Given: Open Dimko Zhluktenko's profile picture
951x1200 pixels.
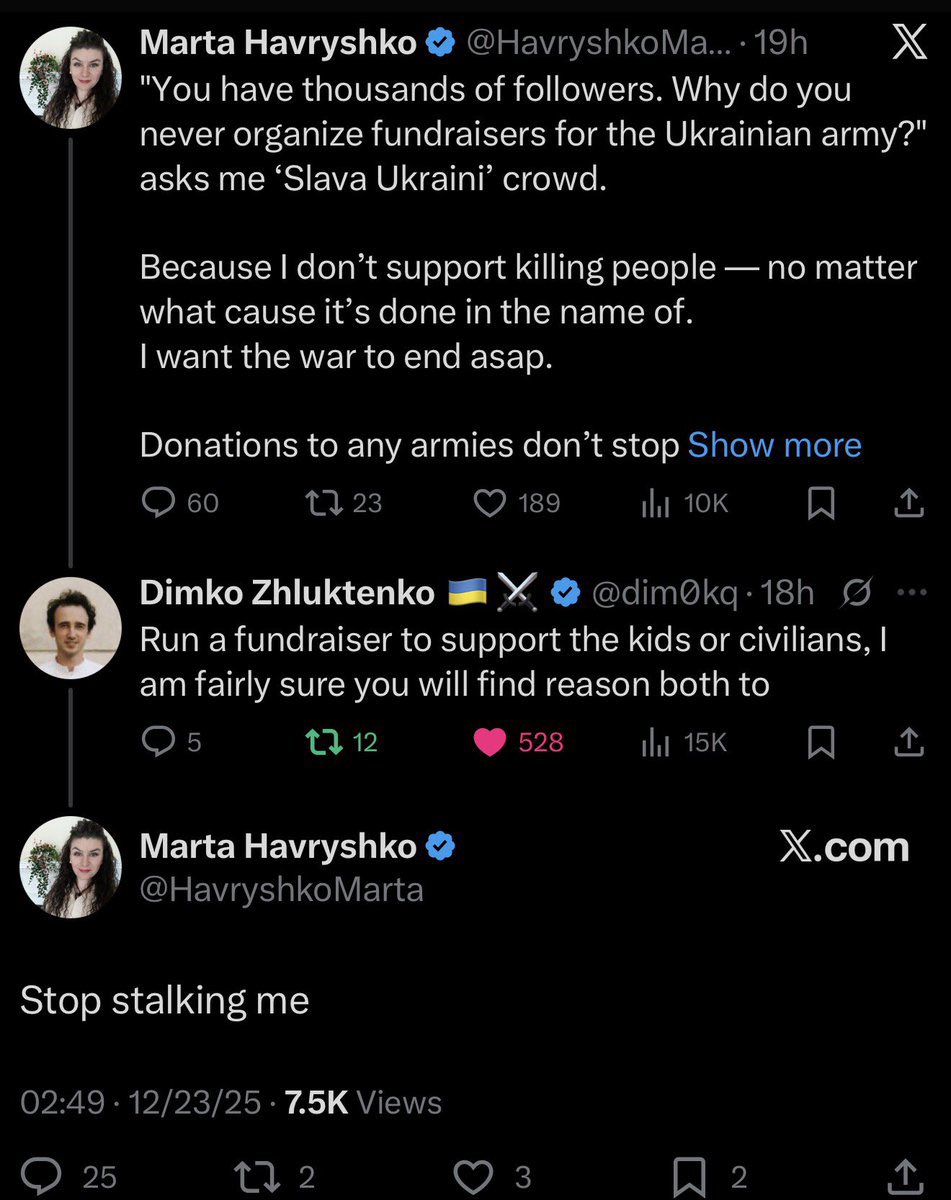Looking at the screenshot, I should tap(70, 628).
